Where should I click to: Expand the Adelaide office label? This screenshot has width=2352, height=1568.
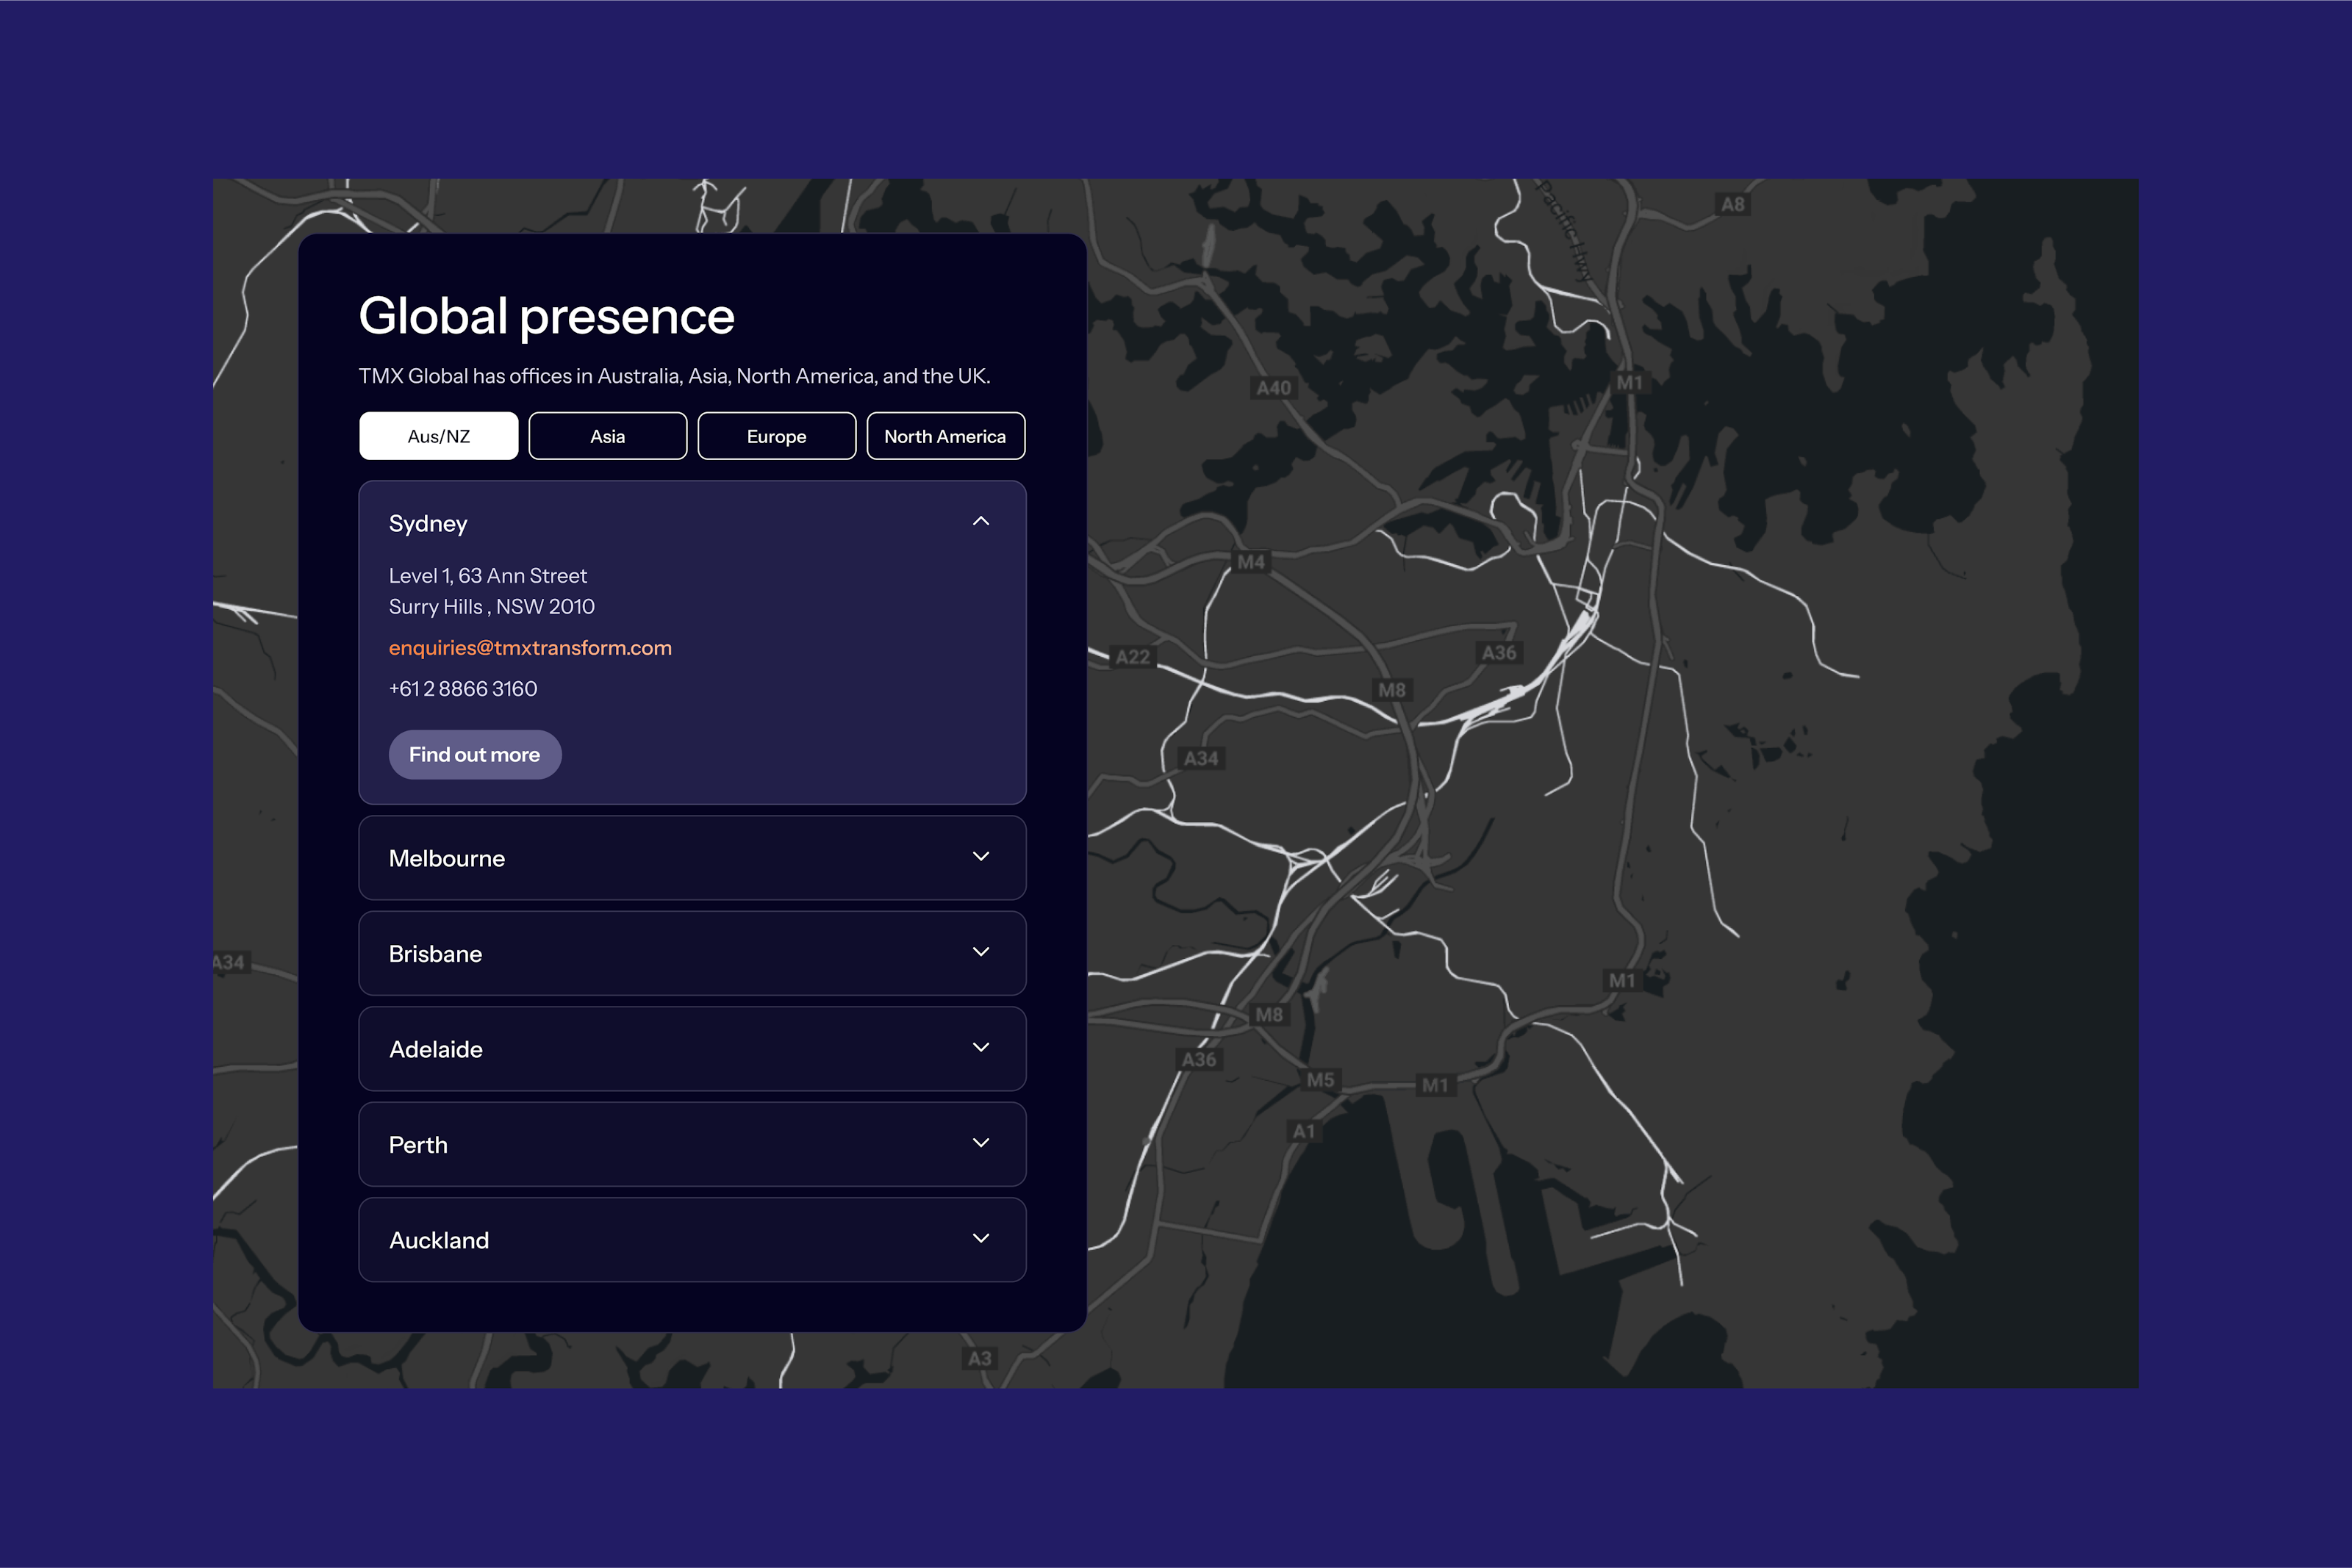tap(435, 1050)
